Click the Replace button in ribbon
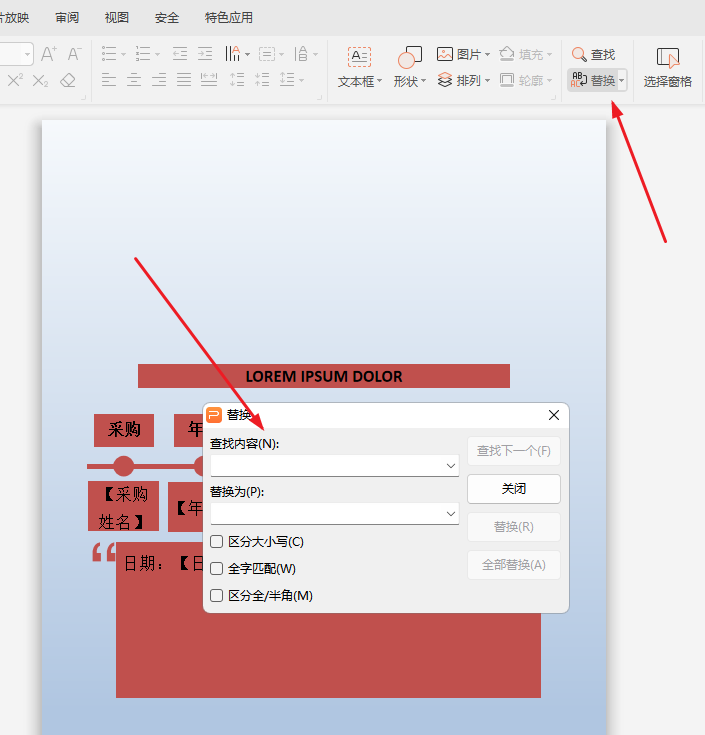This screenshot has width=705, height=735. (593, 81)
